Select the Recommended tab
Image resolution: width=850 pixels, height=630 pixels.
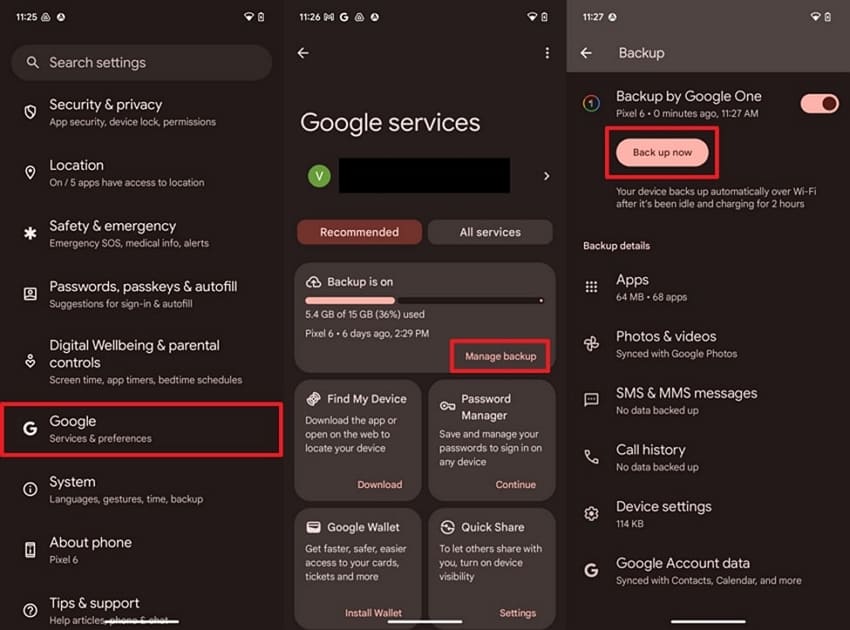coord(359,232)
